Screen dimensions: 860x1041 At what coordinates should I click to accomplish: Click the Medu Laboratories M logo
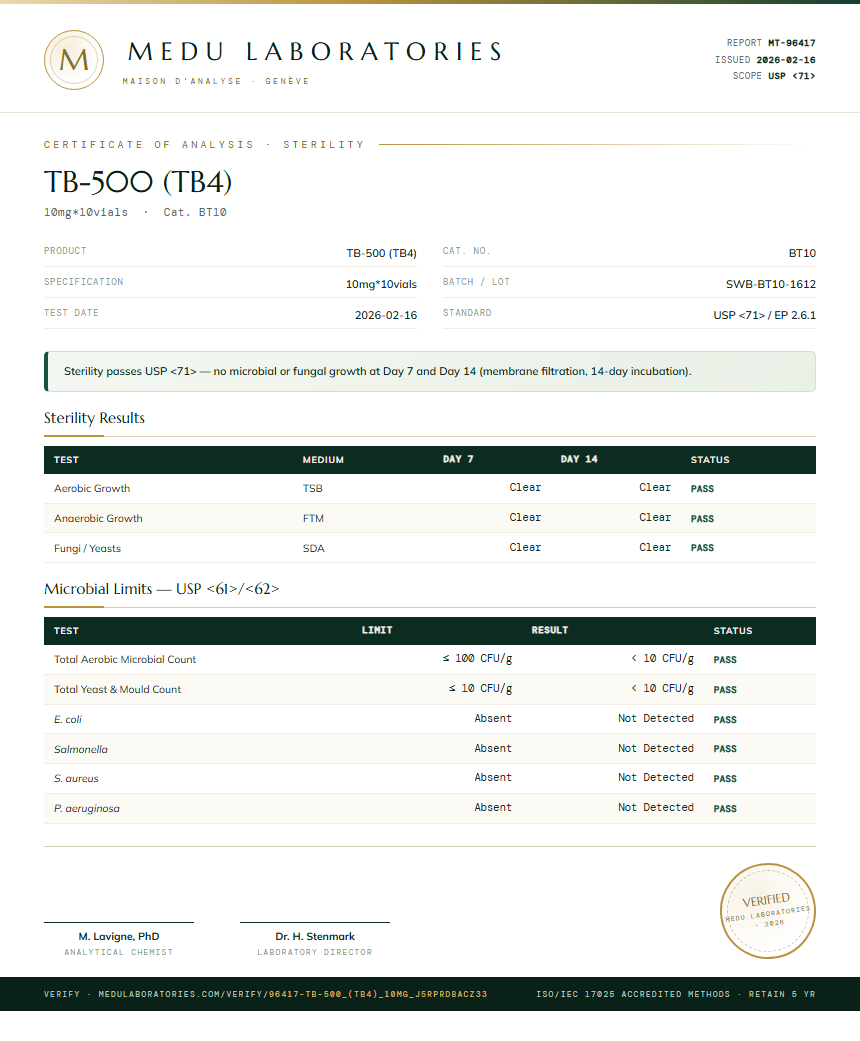[x=74, y=60]
